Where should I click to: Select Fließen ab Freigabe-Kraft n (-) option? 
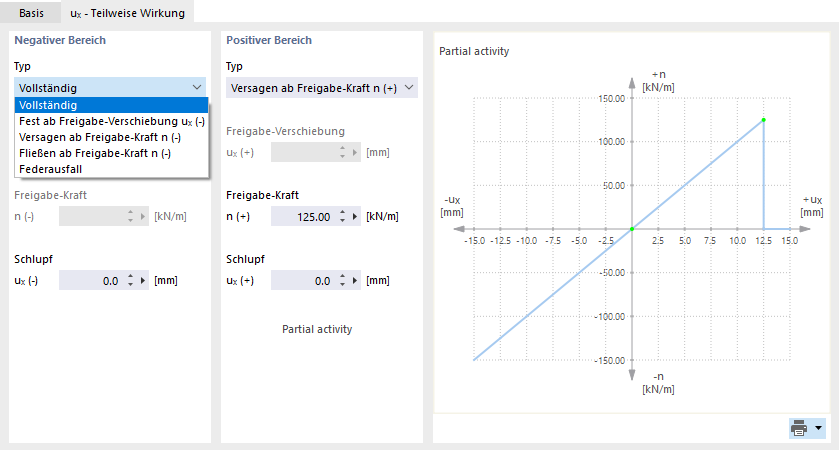95,153
